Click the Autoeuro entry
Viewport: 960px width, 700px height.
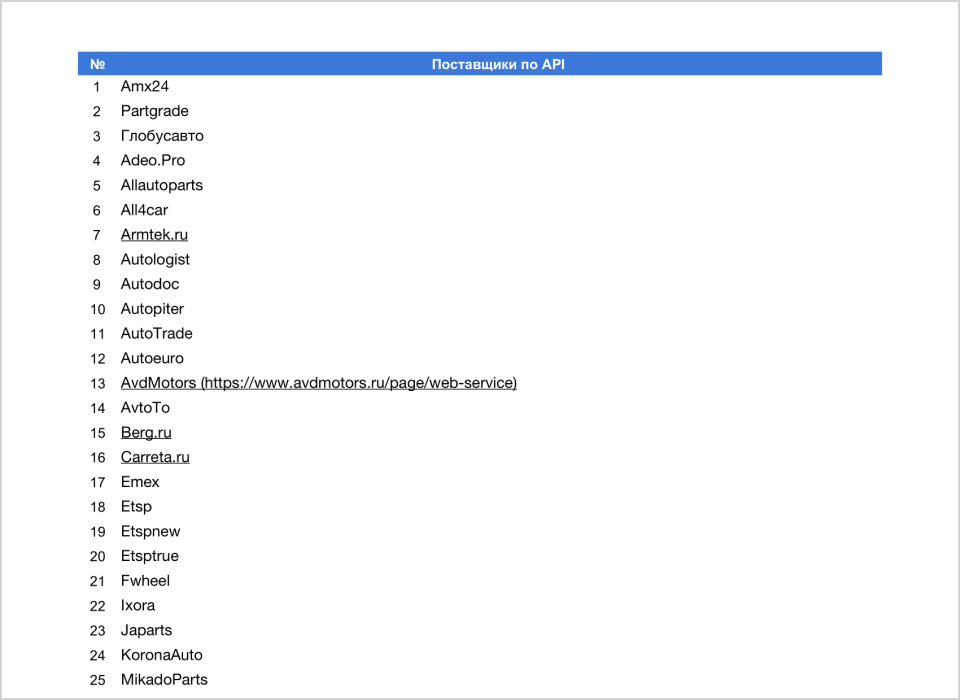point(152,358)
